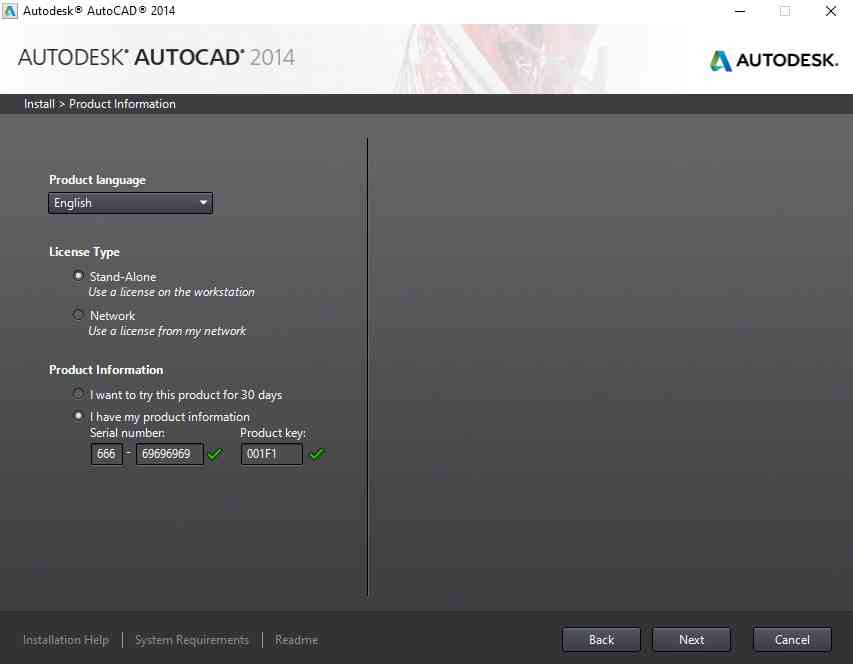Click the Product key input field
This screenshot has width=853, height=664.
coord(271,454)
